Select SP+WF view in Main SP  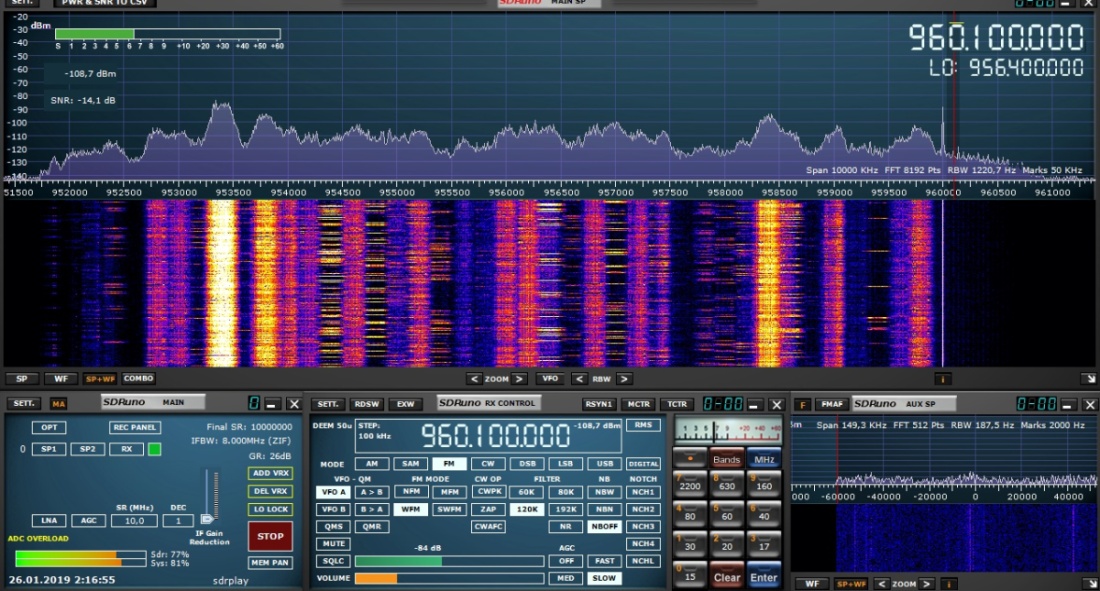(100, 379)
